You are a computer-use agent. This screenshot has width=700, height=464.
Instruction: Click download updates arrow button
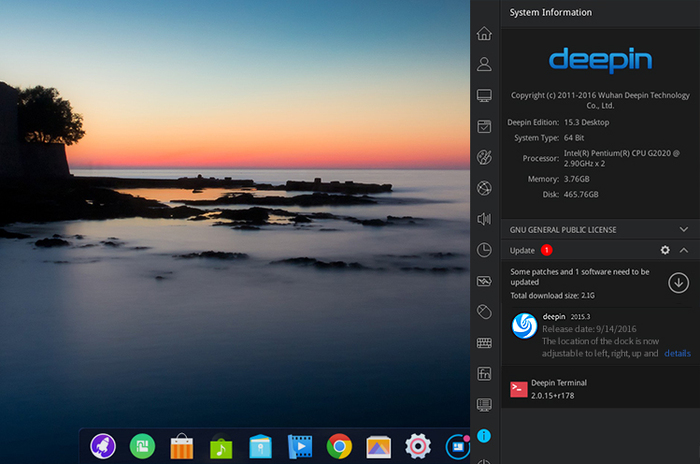click(x=679, y=283)
